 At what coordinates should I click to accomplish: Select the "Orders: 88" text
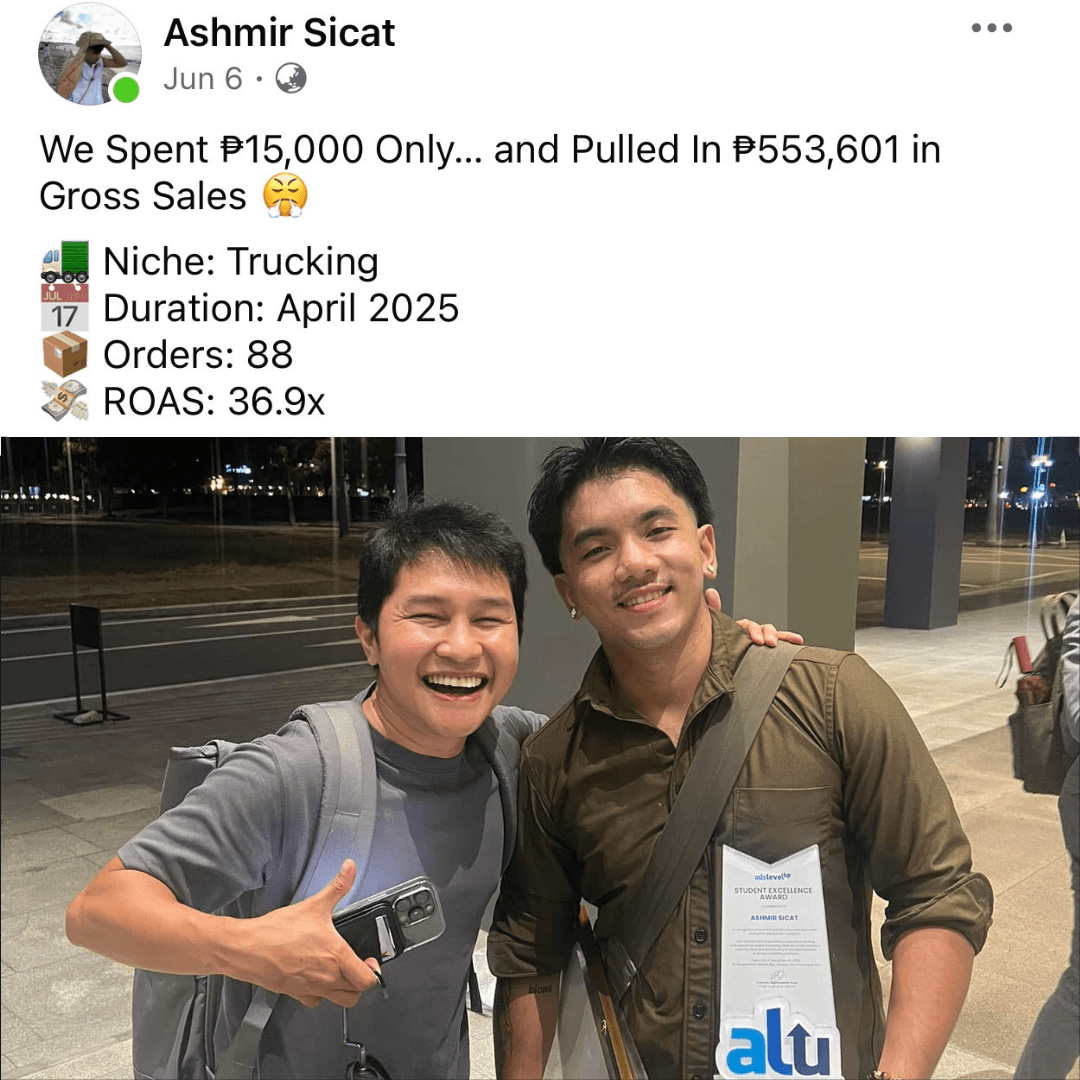(198, 354)
